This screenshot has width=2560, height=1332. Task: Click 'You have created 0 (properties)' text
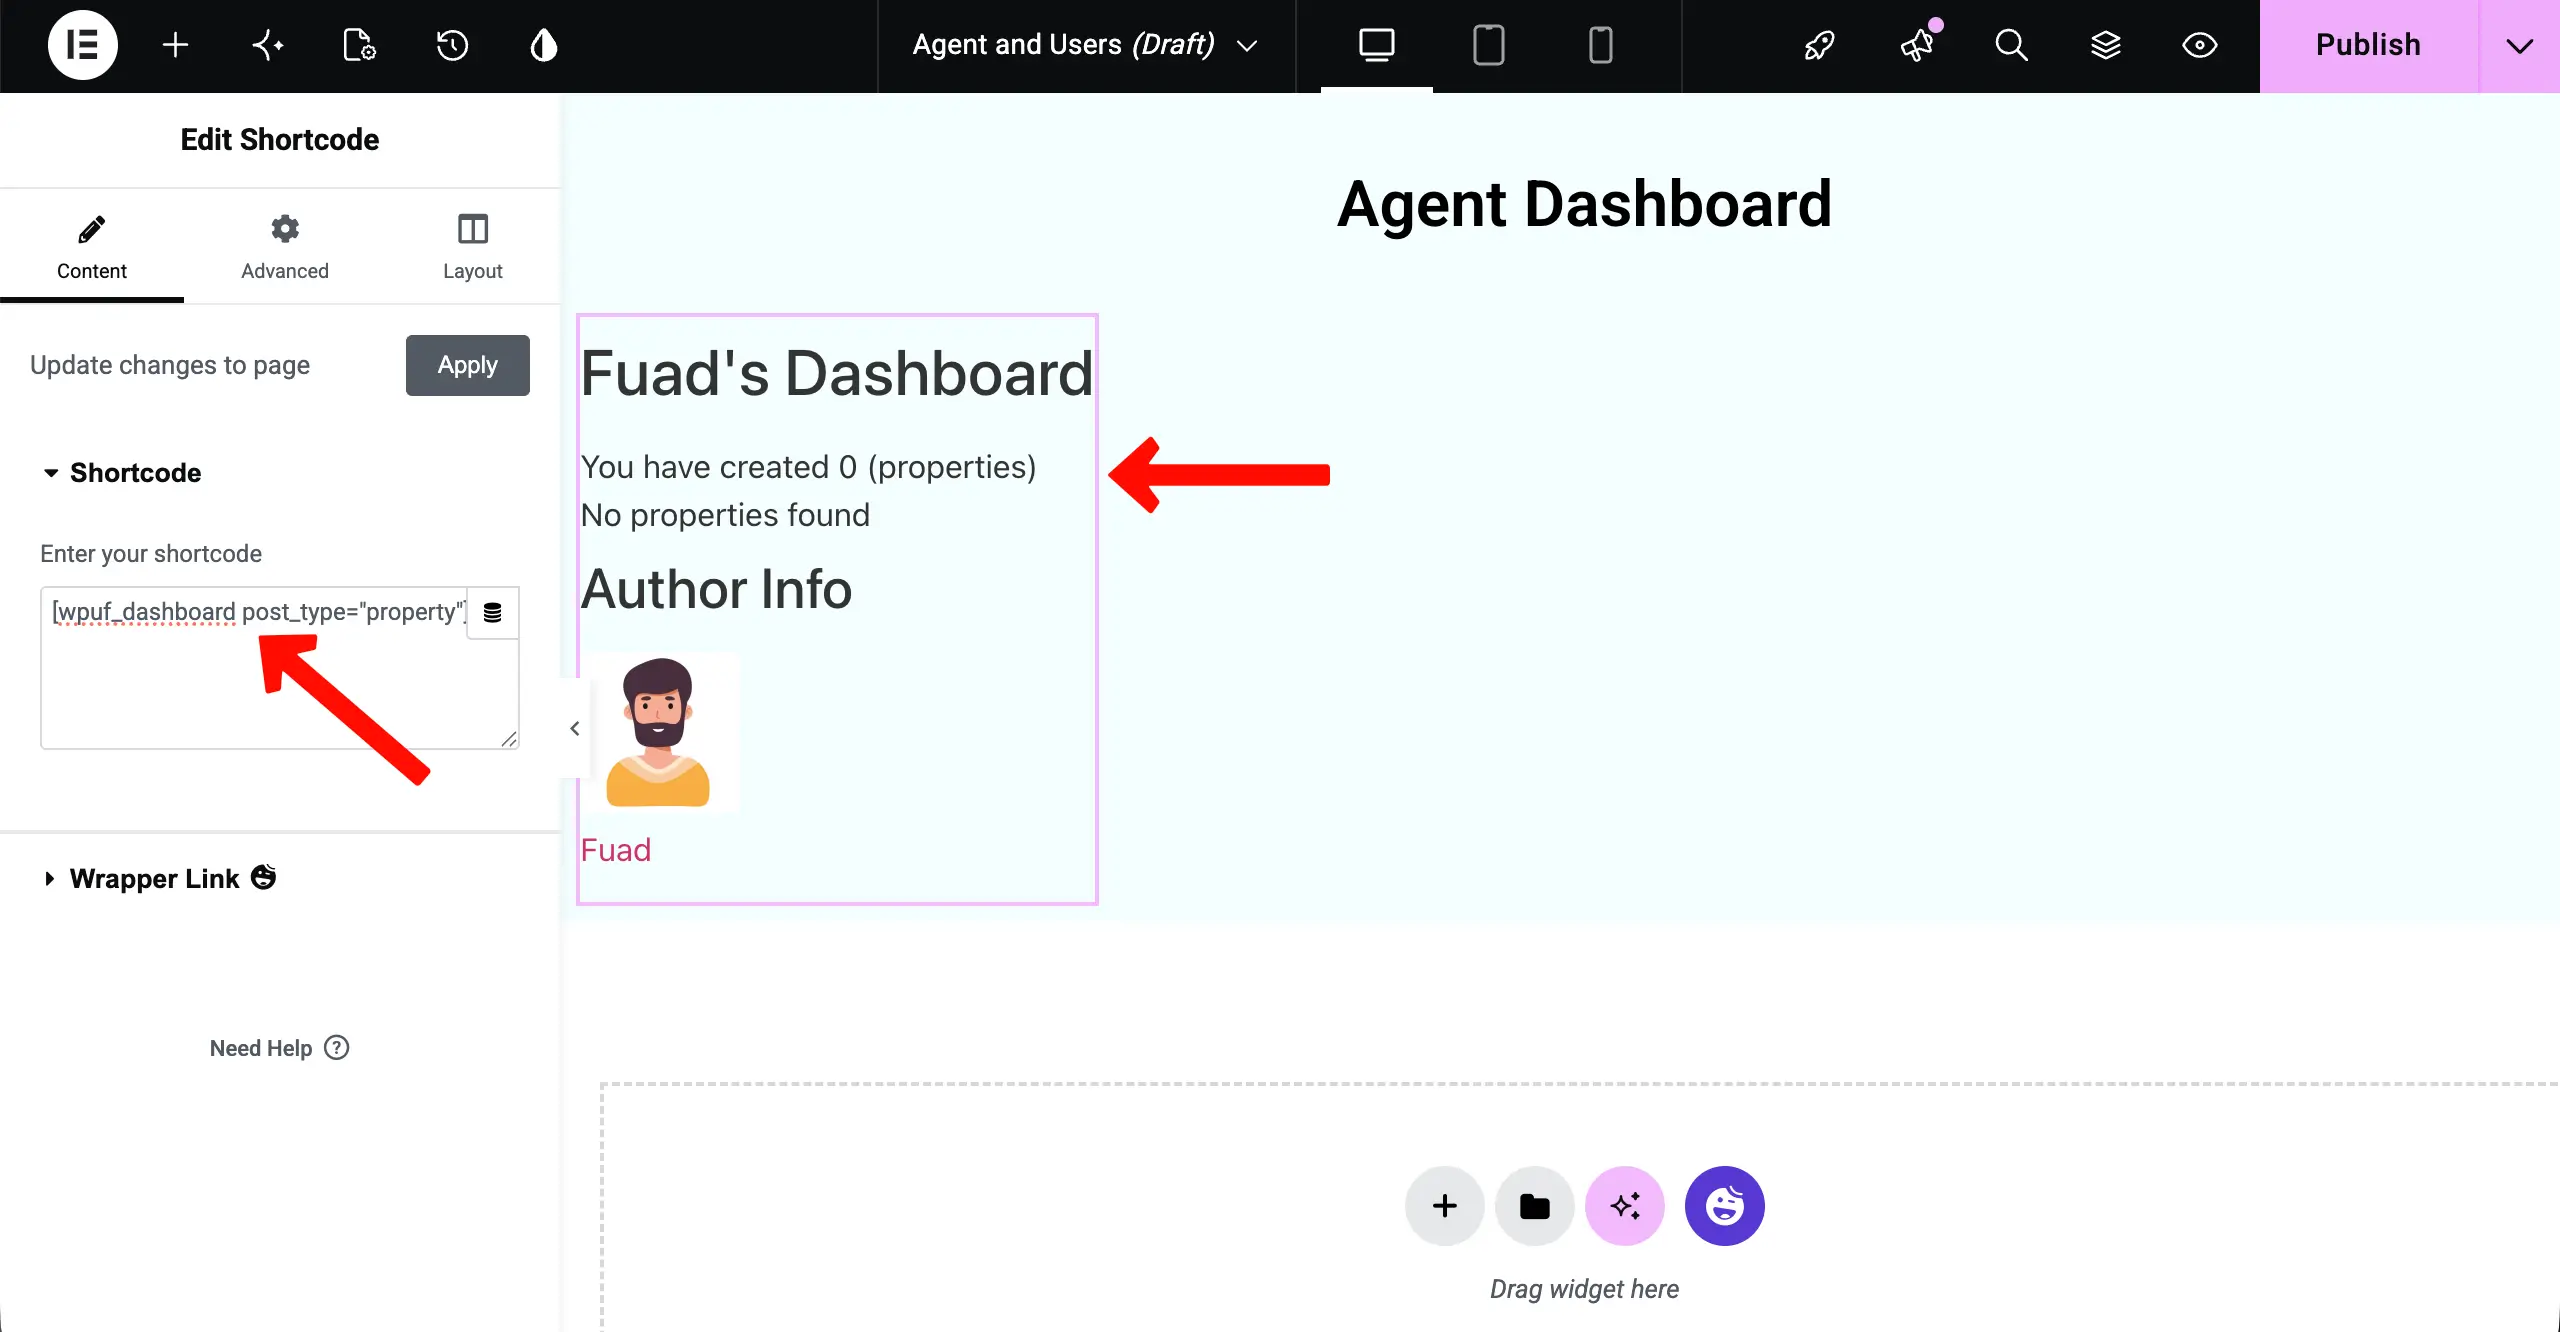(809, 467)
